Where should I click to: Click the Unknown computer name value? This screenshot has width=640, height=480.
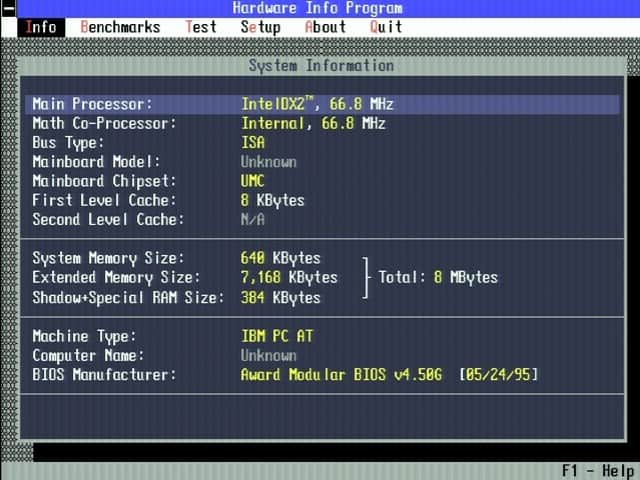pos(269,356)
